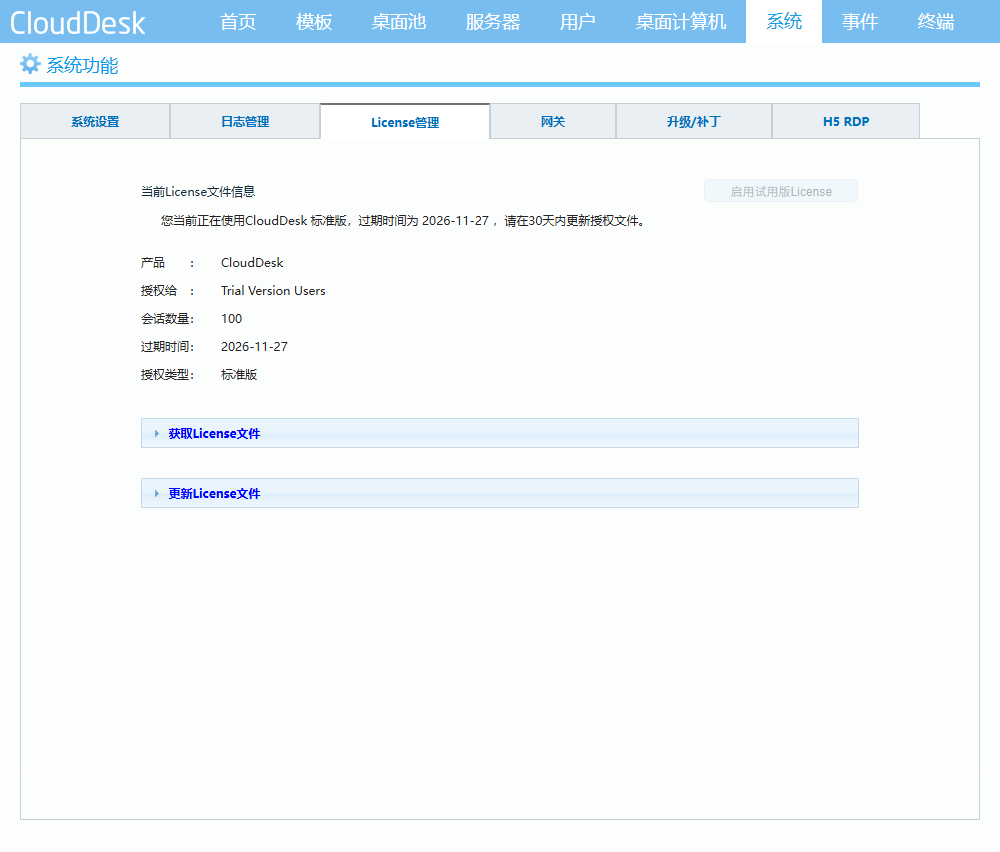This screenshot has width=1000, height=852.
Task: Click the session count value 100
Action: [x=232, y=319]
